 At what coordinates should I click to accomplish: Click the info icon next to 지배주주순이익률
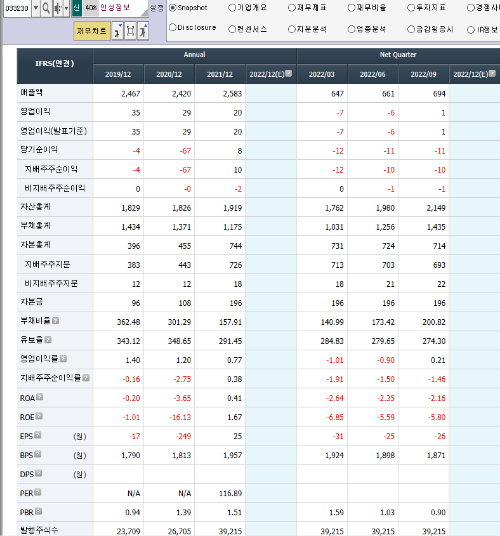[x=86, y=378]
